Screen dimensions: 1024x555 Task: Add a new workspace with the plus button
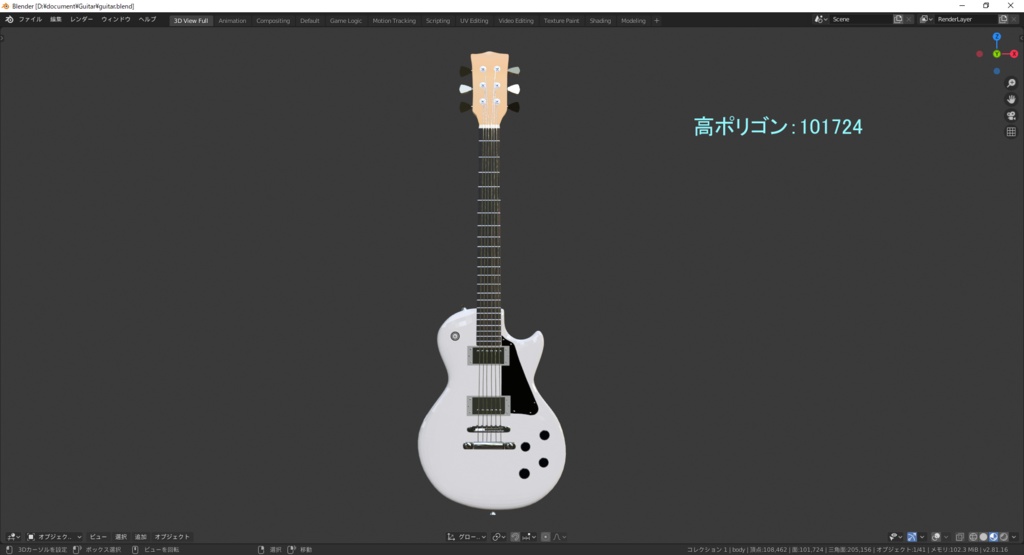657,21
